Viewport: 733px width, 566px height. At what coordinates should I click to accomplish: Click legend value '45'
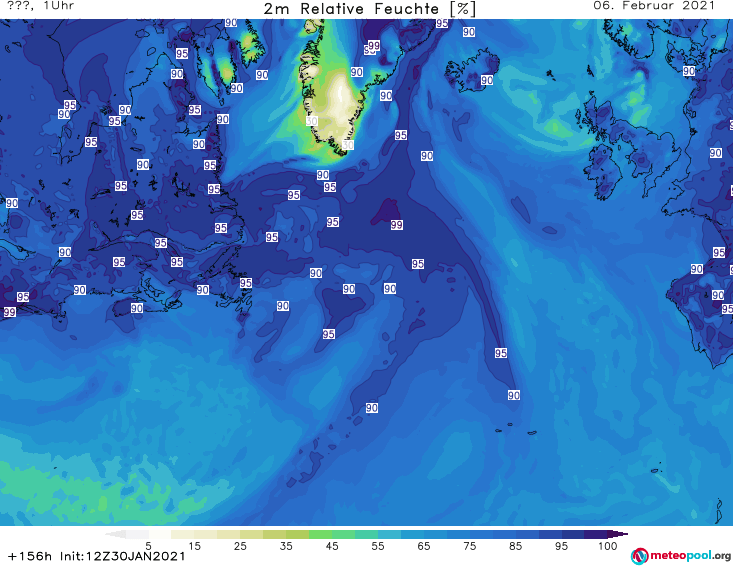pos(332,546)
